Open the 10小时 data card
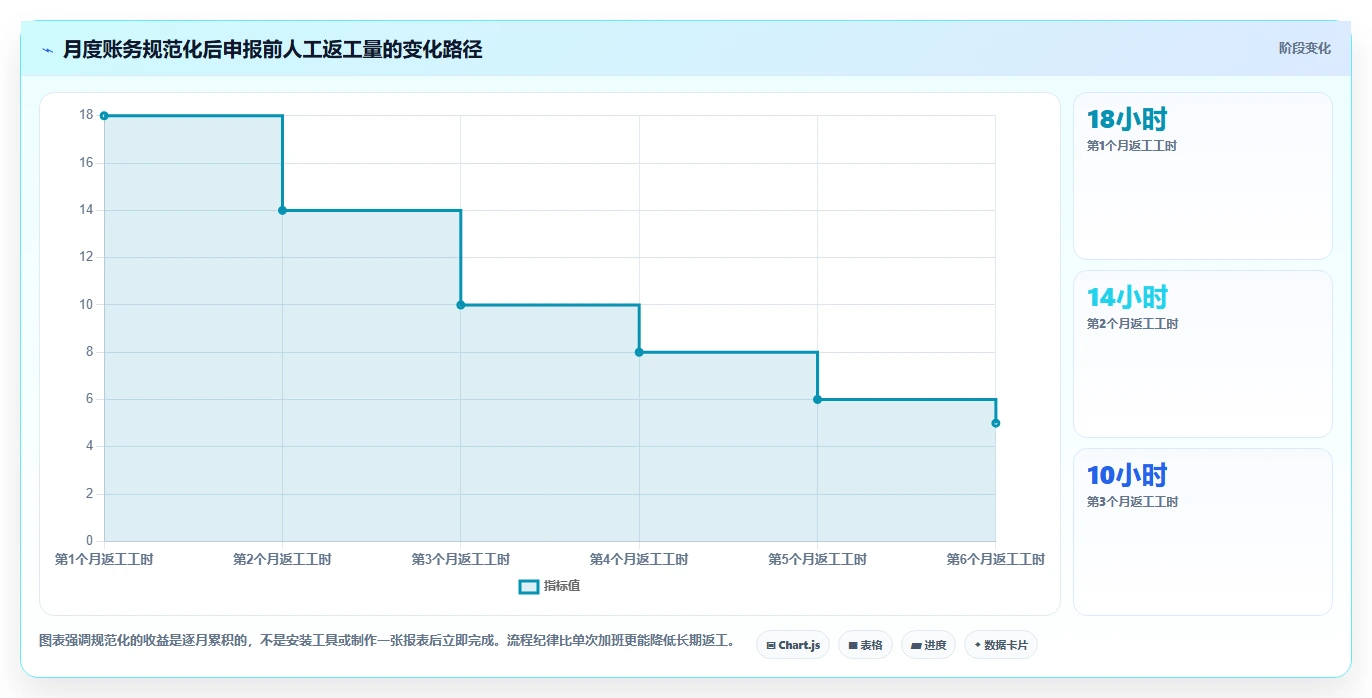 coord(1203,532)
